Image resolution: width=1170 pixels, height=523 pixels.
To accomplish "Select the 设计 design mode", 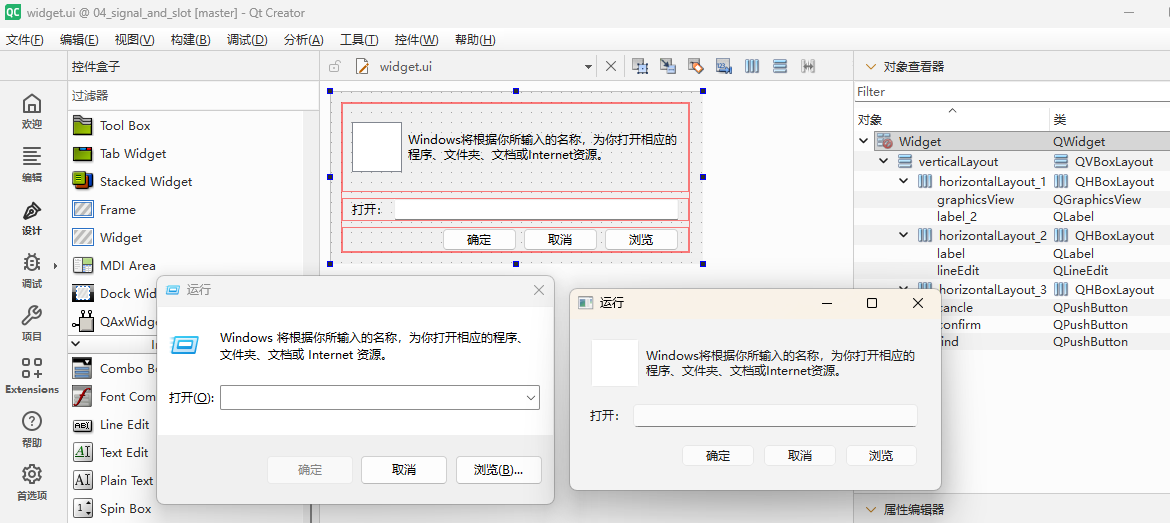I will [x=31, y=218].
